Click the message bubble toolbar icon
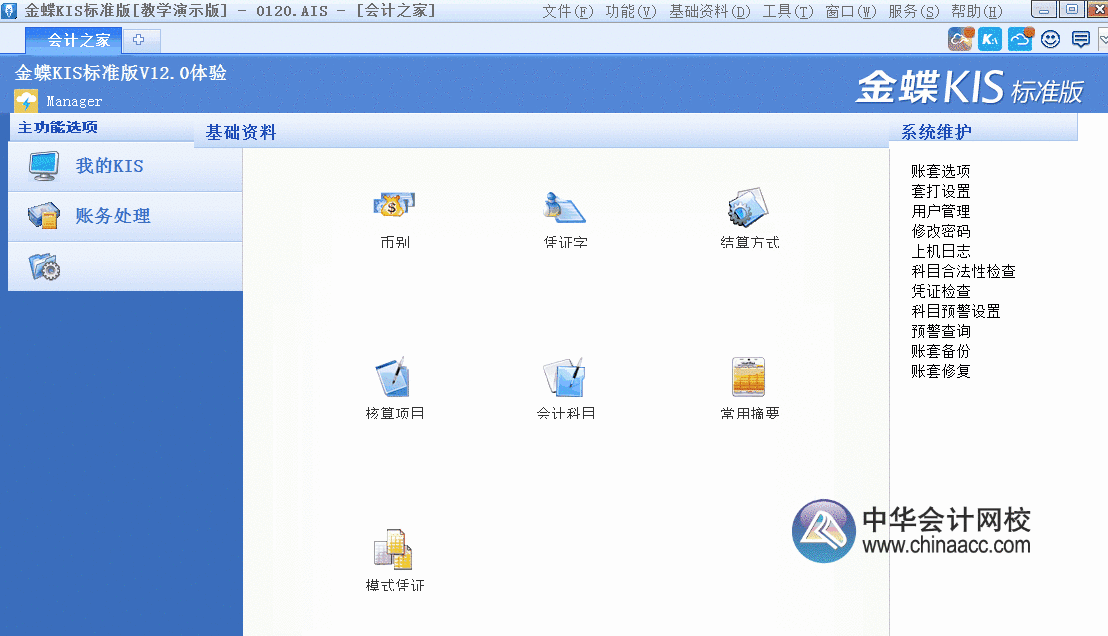Screen dimensions: 1108x636 click(x=1080, y=38)
